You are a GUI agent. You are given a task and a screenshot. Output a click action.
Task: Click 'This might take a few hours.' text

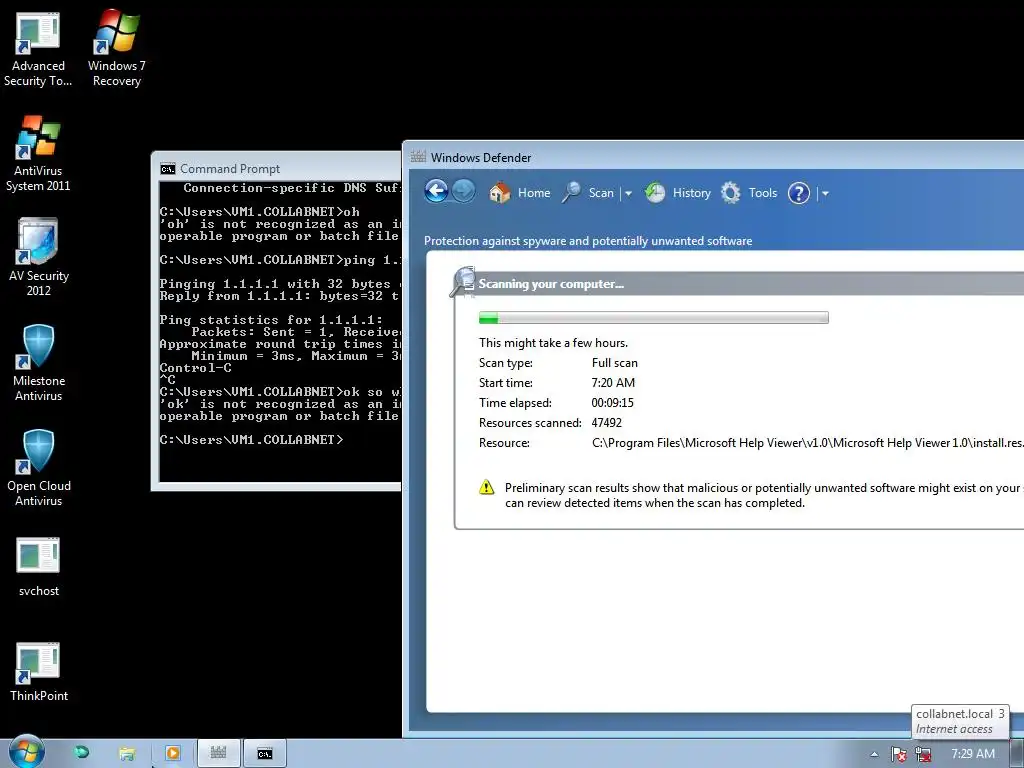click(553, 342)
